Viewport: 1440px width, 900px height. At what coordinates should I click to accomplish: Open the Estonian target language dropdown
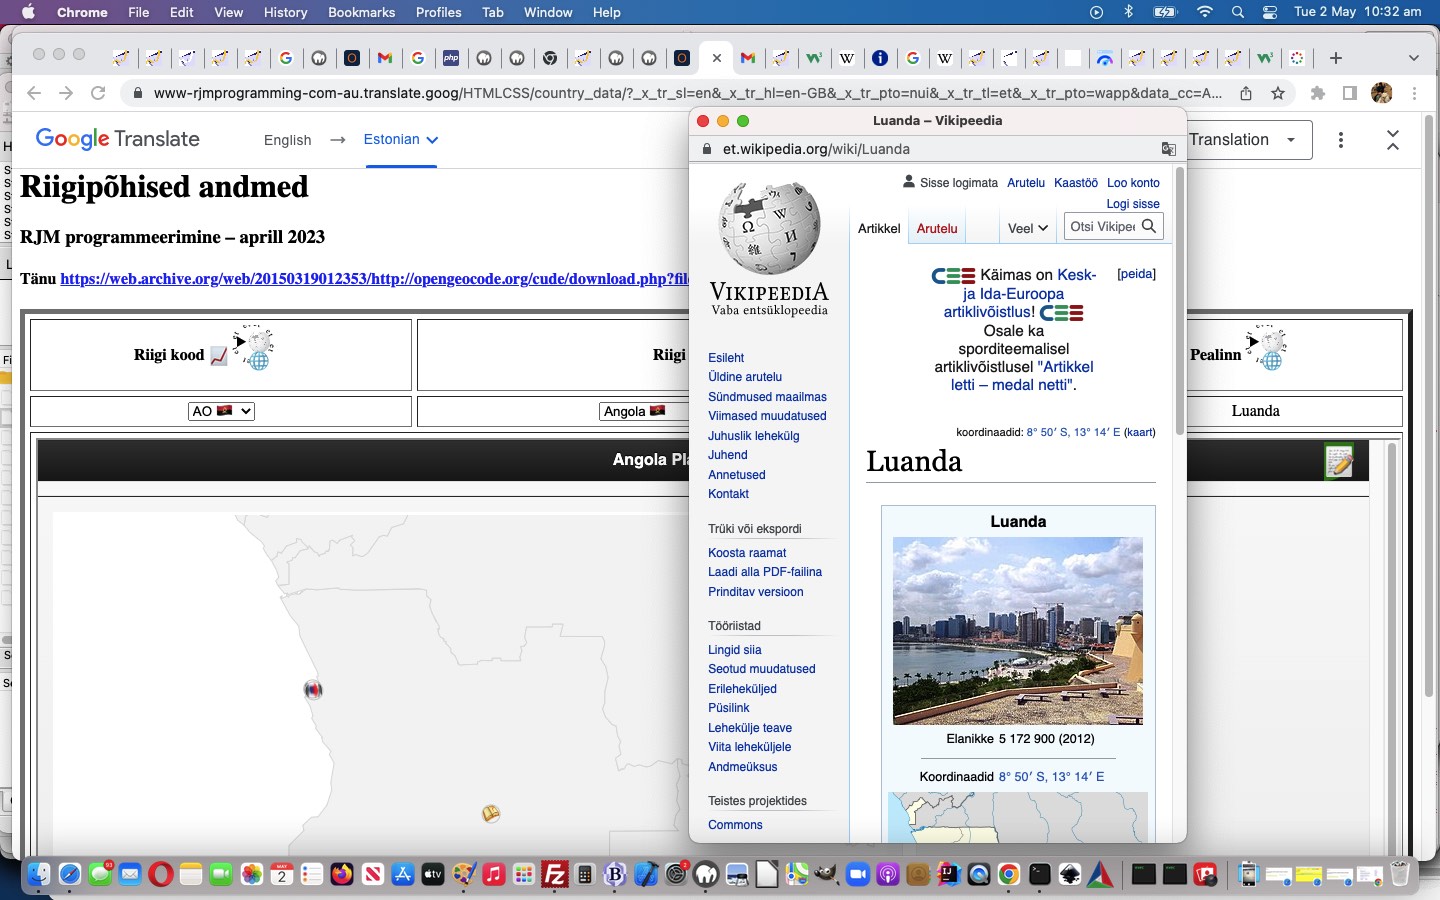pos(401,140)
